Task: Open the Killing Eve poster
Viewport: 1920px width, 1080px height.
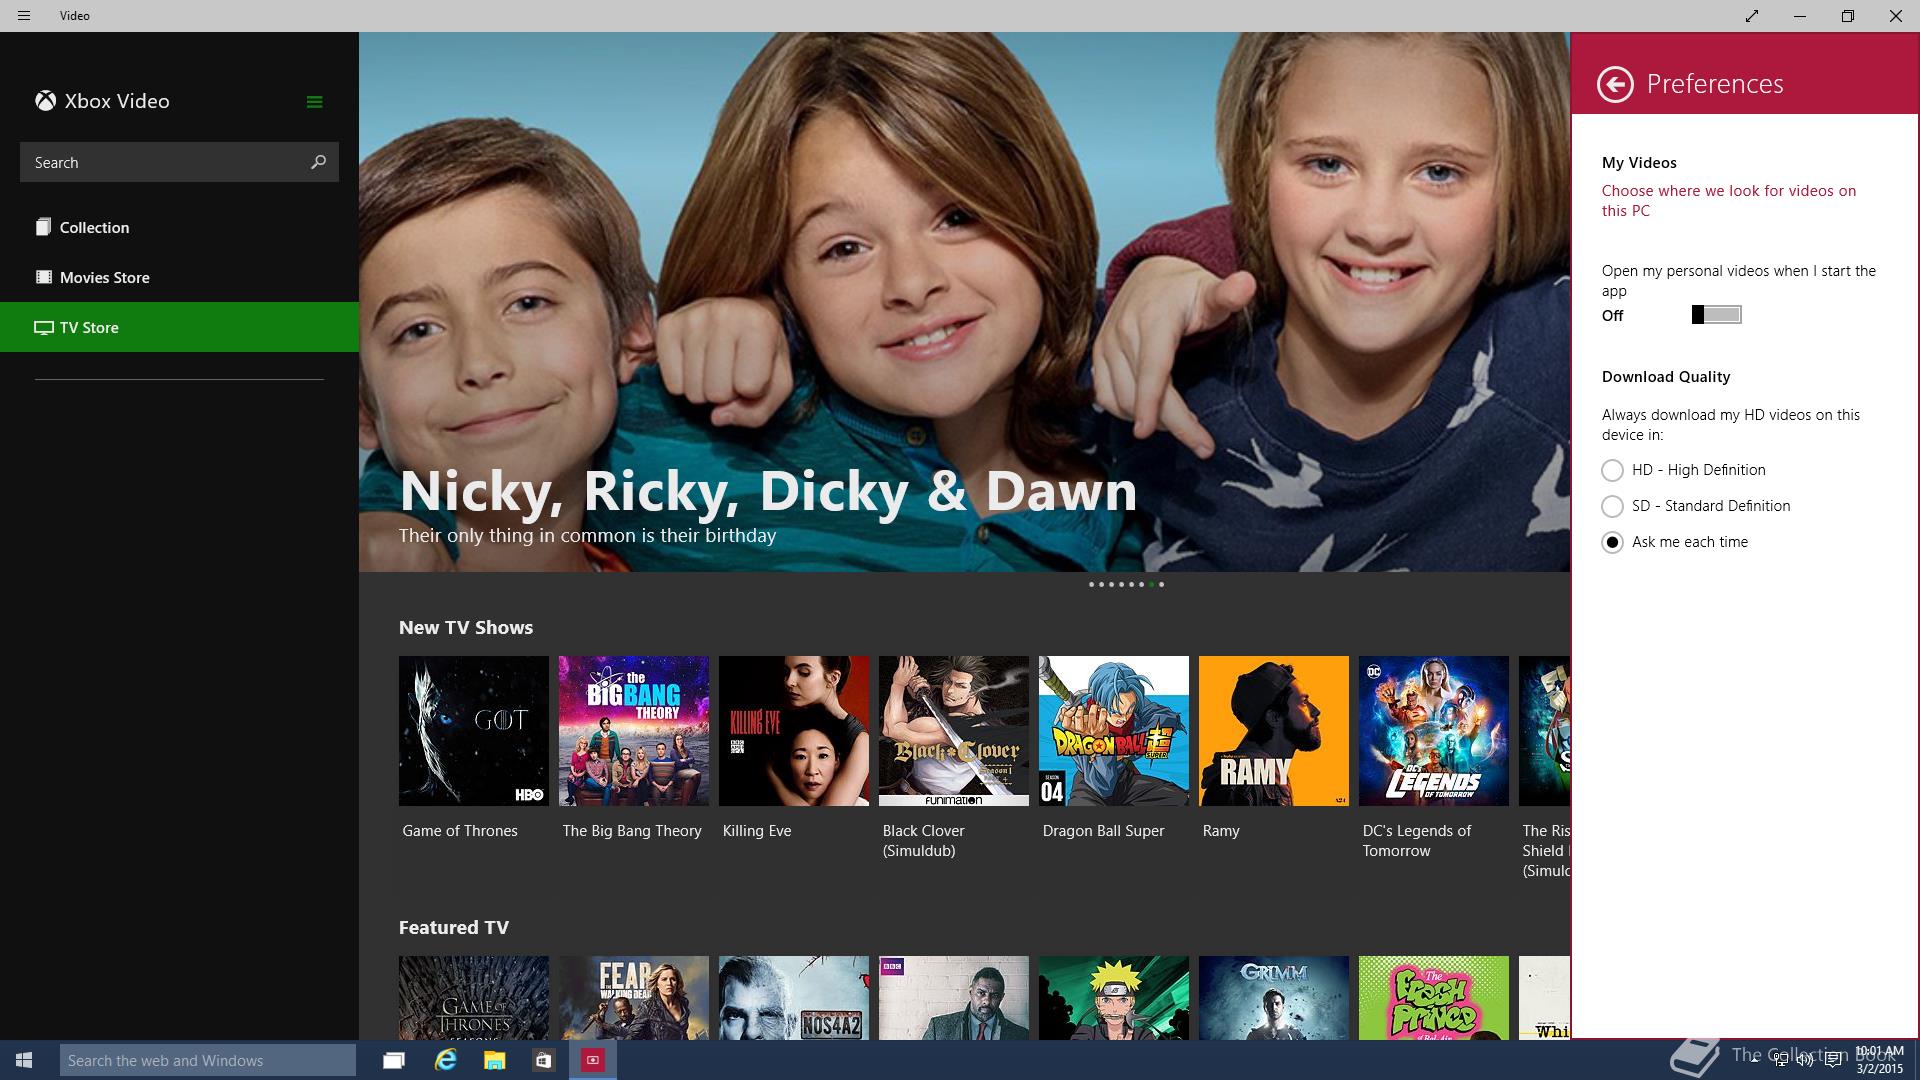Action: 794,731
